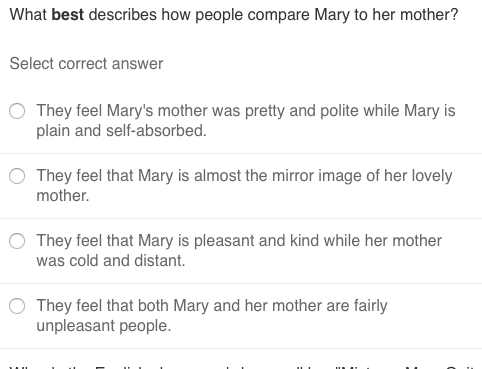Click "unpleasant people." line of fourth answer
Image resolution: width=482 pixels, height=369 pixels.
(x=104, y=326)
